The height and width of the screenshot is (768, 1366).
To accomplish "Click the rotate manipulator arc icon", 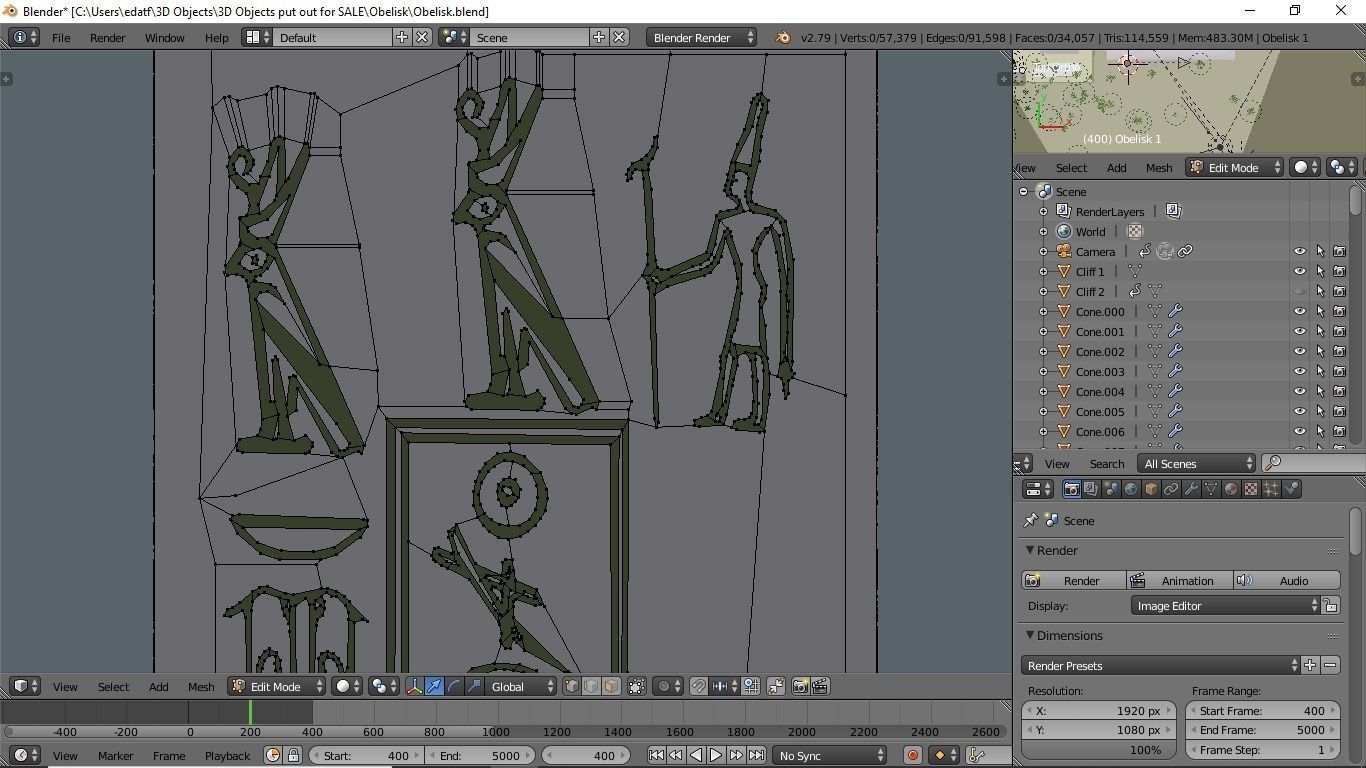I will click(x=455, y=687).
